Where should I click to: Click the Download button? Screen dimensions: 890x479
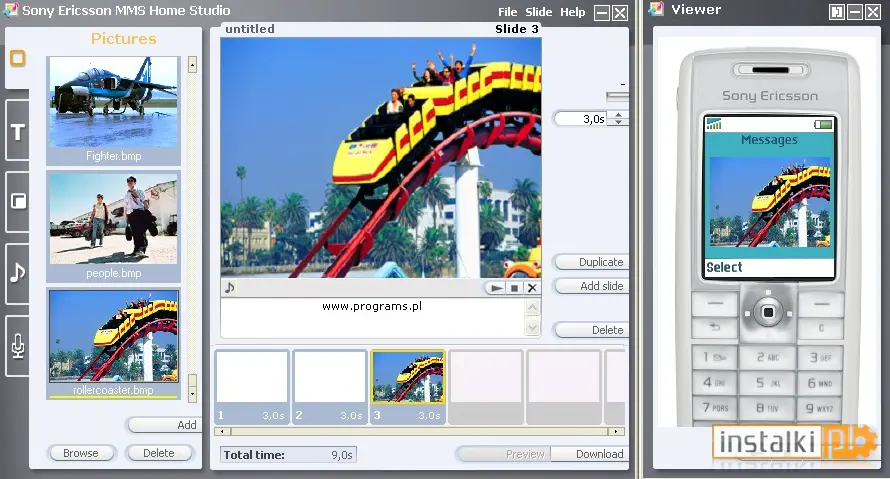click(x=589, y=454)
